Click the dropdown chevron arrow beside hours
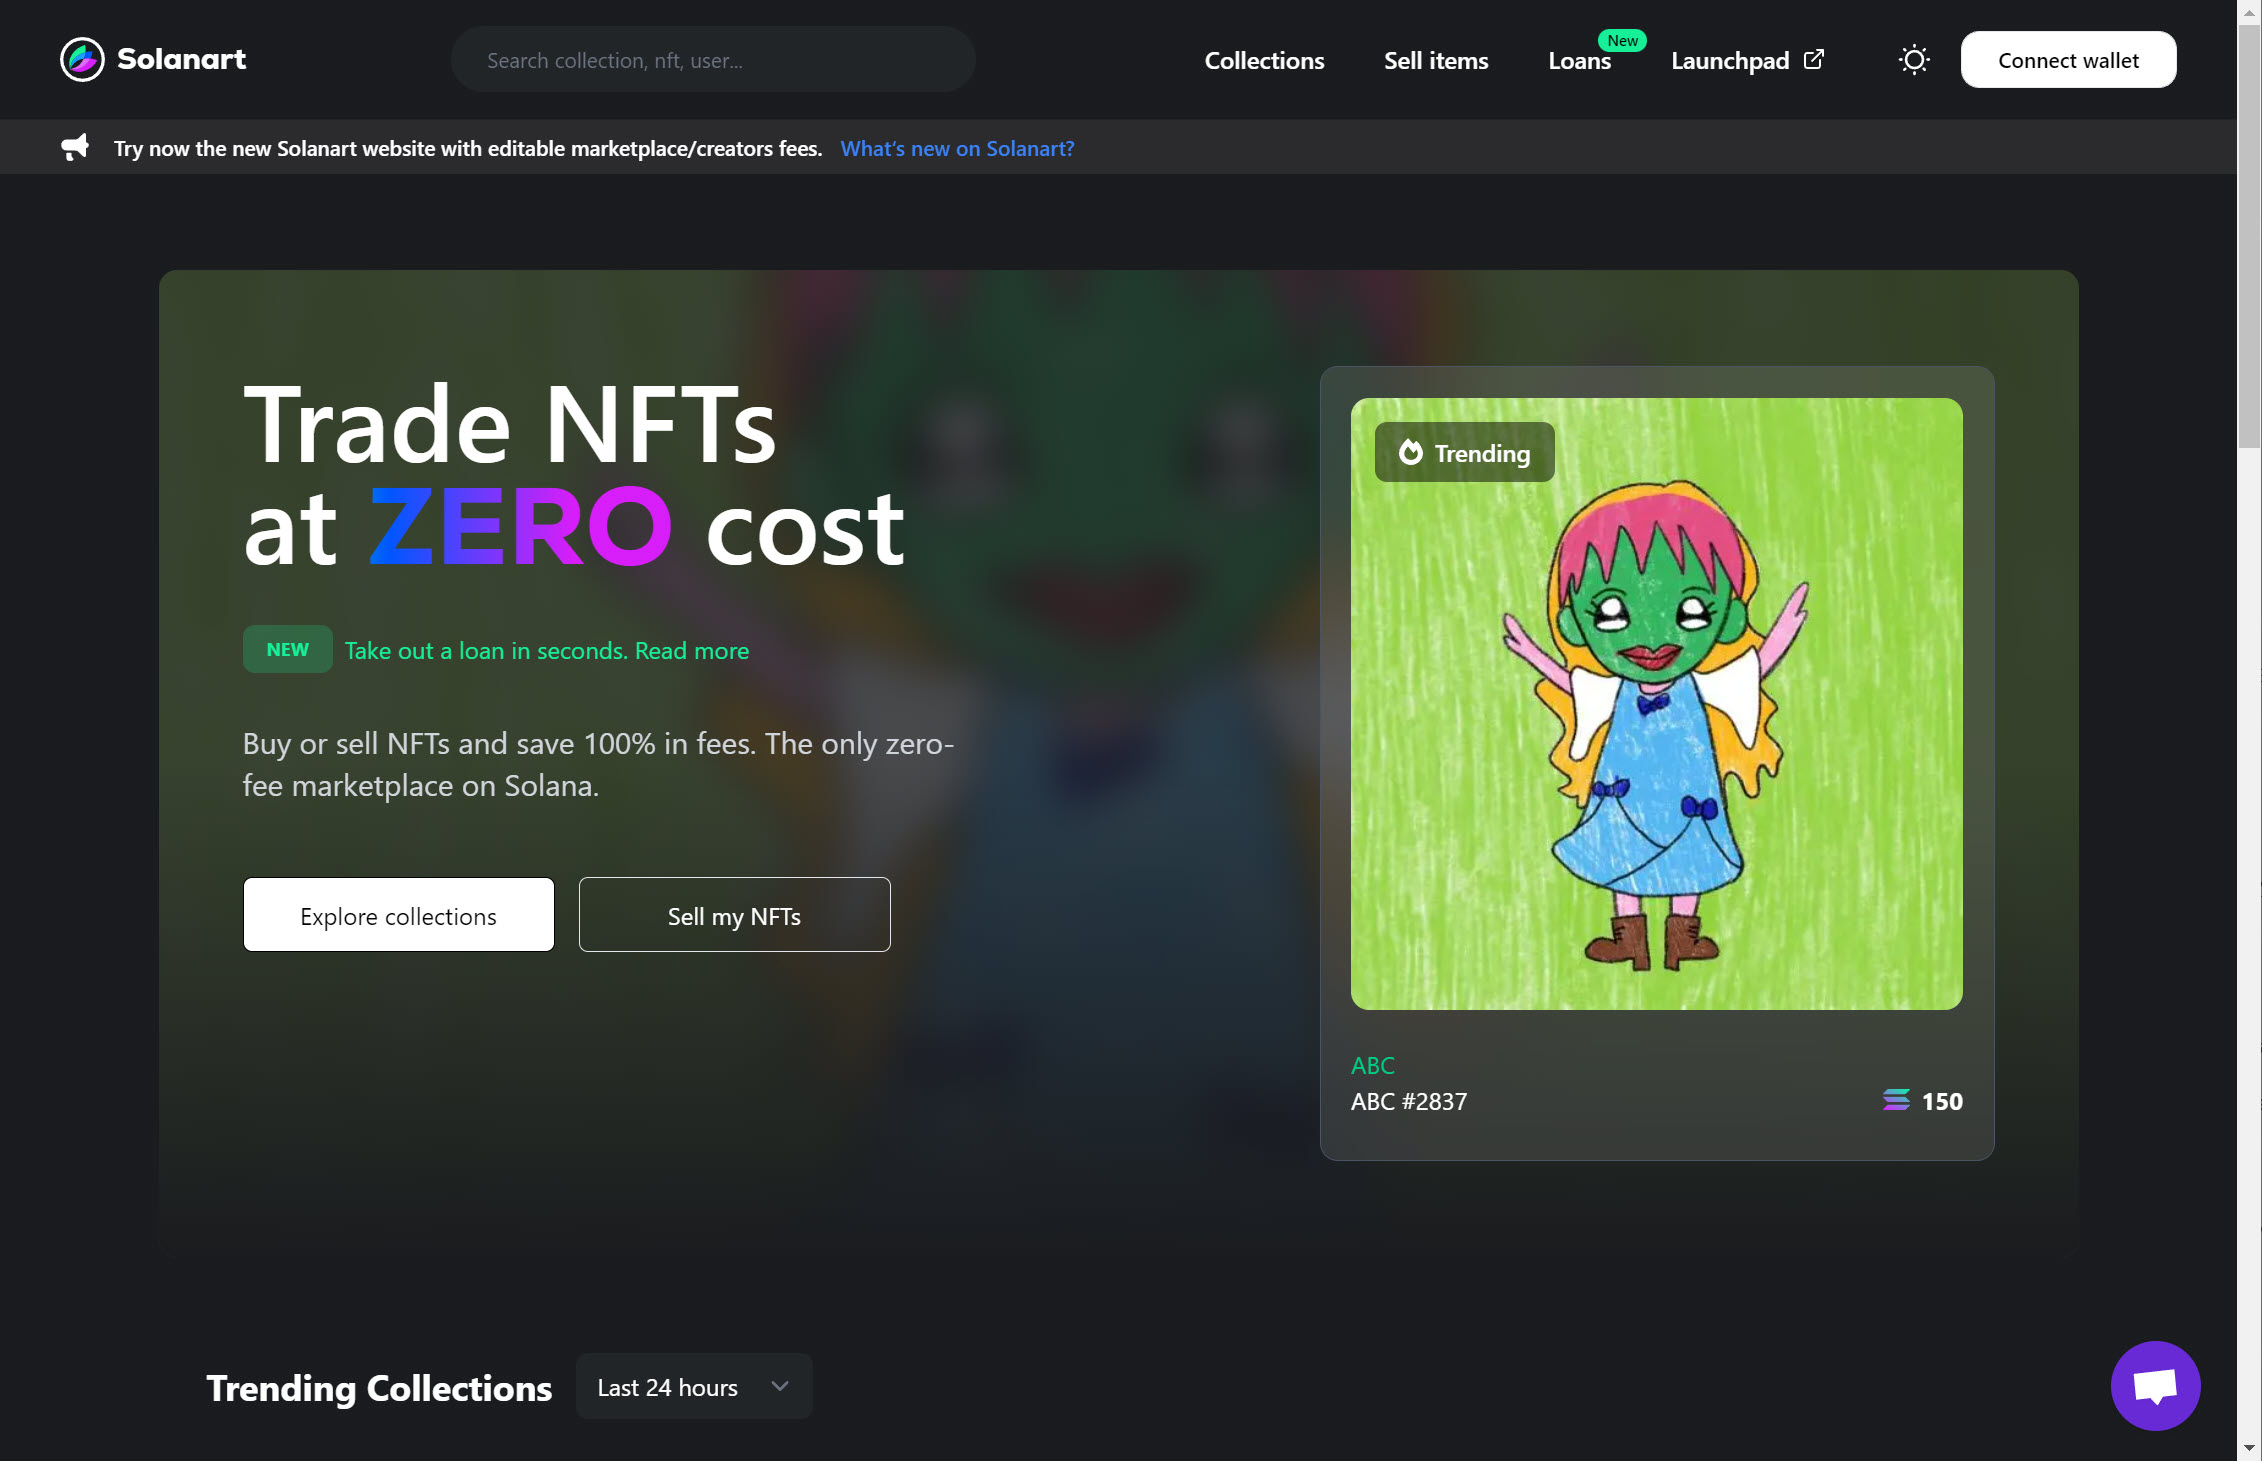 780,1386
